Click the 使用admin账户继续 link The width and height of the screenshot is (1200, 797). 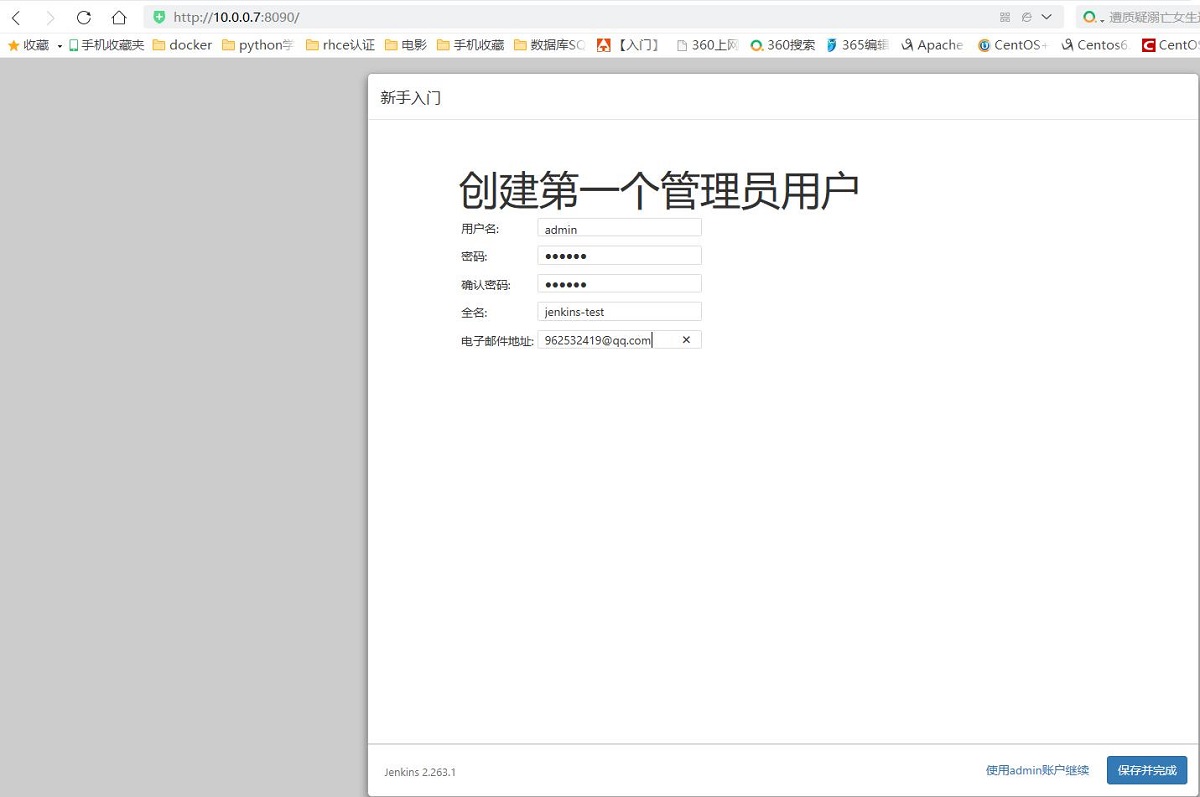pos(1037,770)
